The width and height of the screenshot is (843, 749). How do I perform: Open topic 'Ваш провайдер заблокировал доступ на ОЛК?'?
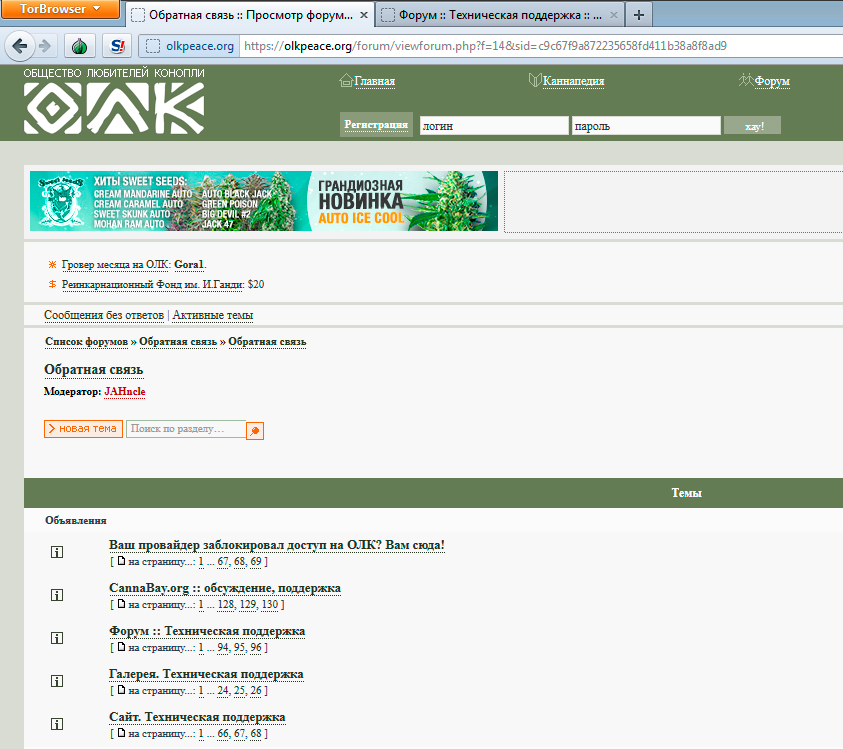(277, 545)
